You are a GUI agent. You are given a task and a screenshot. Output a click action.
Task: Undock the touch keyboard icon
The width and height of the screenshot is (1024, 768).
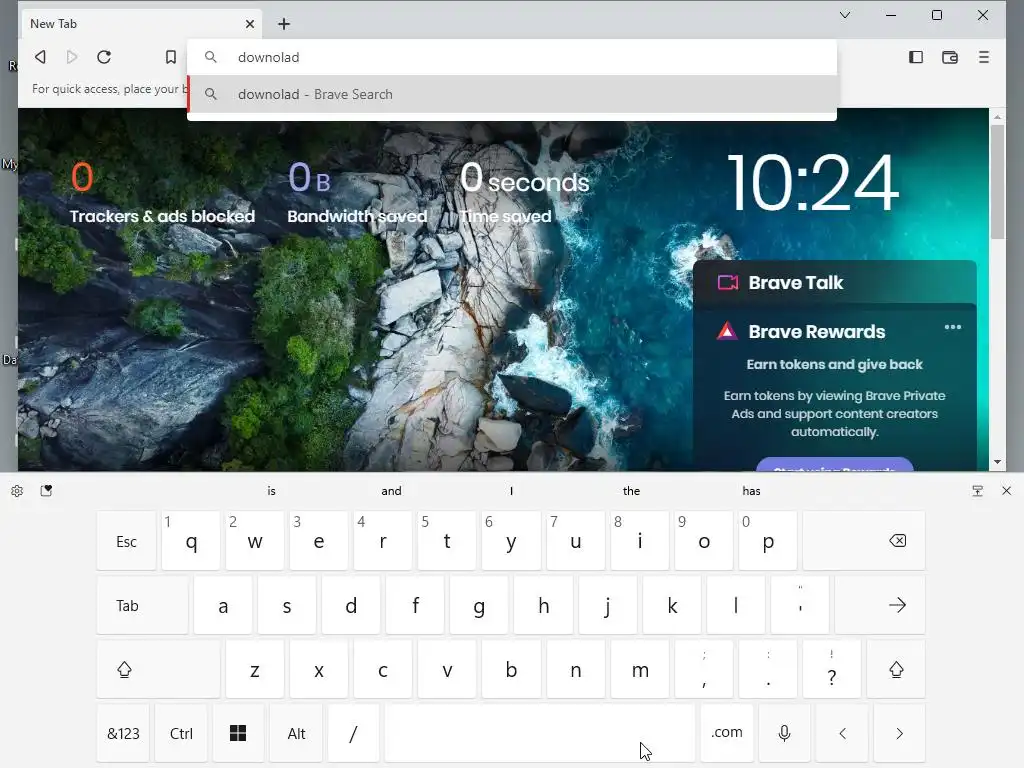coord(977,491)
